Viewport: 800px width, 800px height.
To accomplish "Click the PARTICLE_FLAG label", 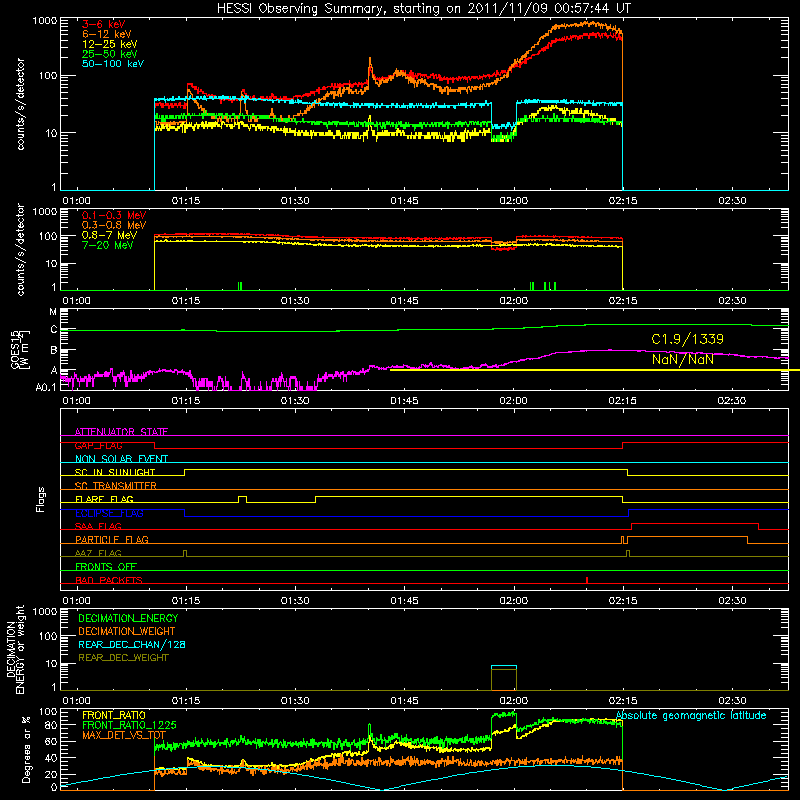I will pyautogui.click(x=112, y=539).
